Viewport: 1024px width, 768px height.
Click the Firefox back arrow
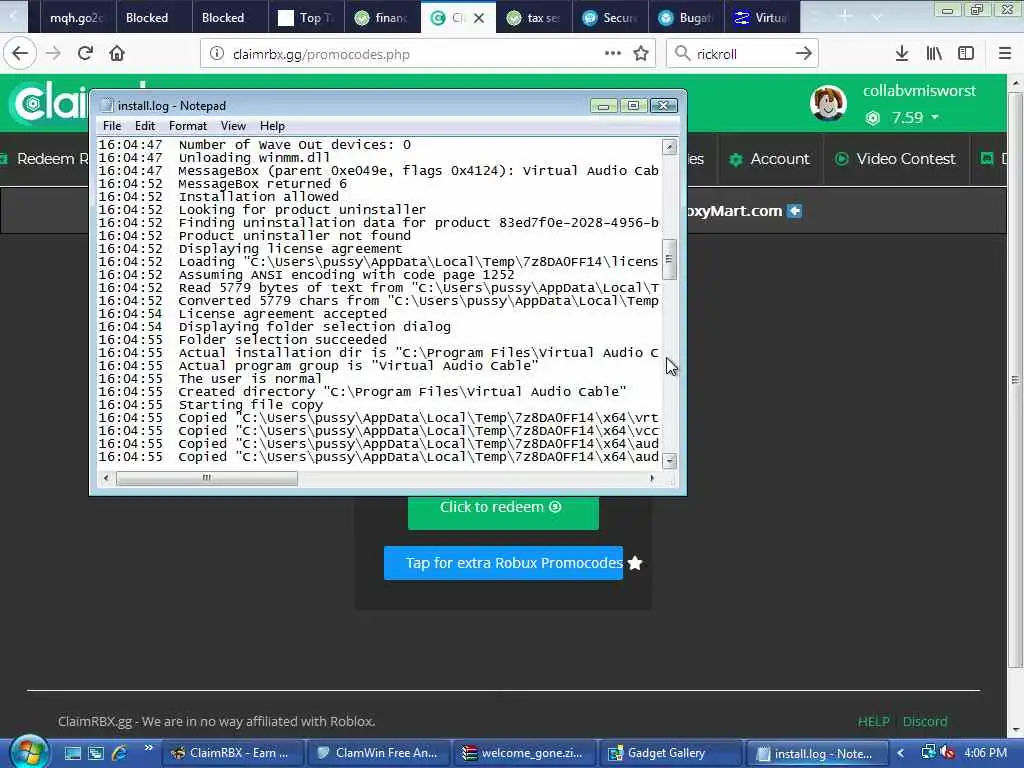point(20,54)
